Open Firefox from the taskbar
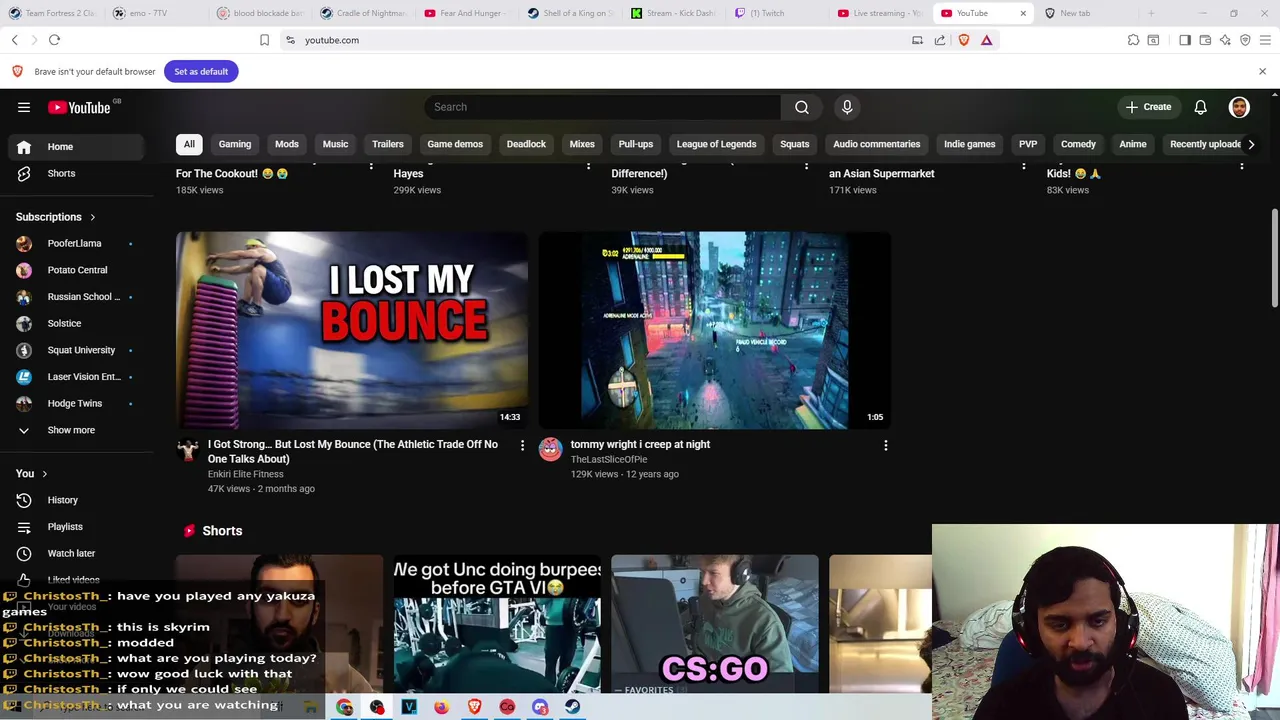This screenshot has height=720, width=1280. pos(441,707)
